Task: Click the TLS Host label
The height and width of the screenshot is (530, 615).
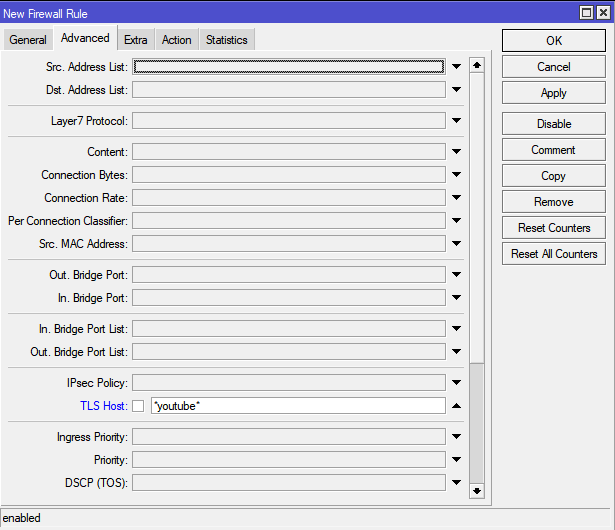Action: pos(104,406)
